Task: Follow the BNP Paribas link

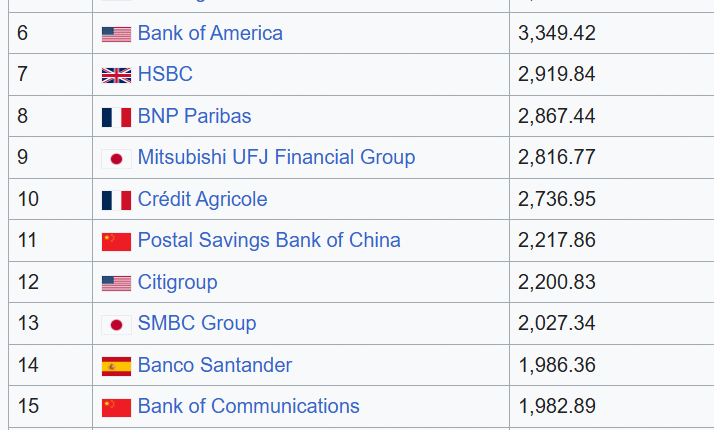Action: click(x=194, y=116)
